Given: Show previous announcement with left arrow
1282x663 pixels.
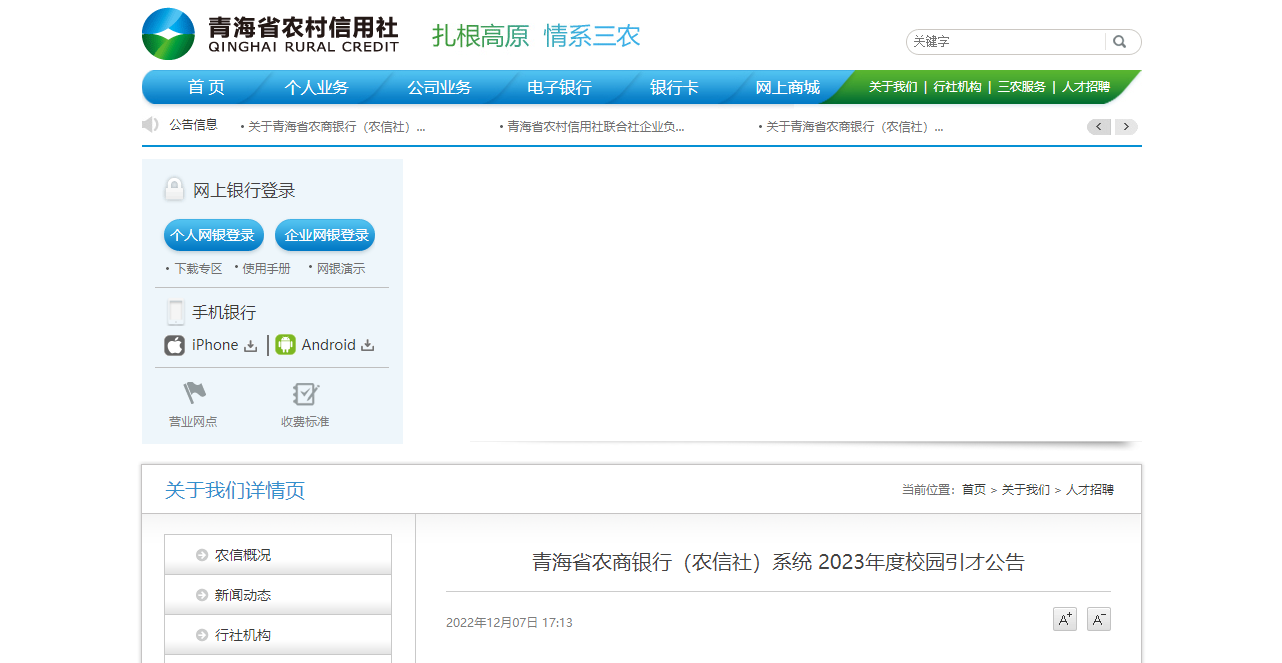Looking at the screenshot, I should point(1099,127).
